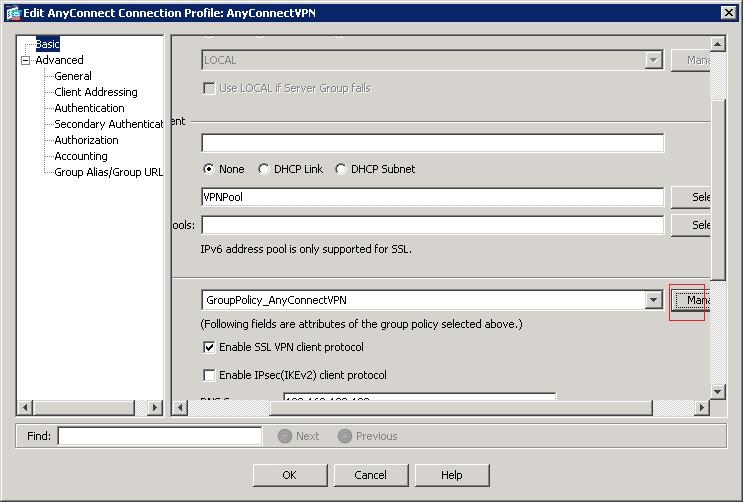Click the Previous find button

(x=368, y=436)
